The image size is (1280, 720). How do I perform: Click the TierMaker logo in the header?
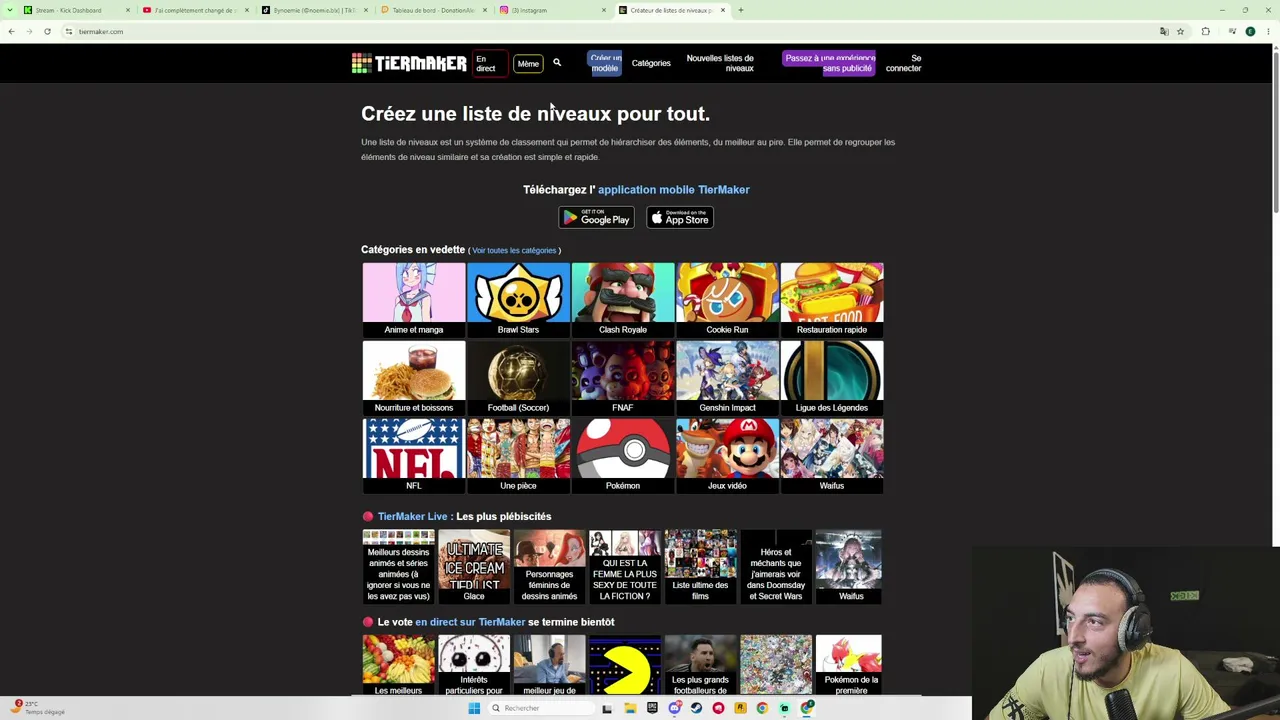409,64
